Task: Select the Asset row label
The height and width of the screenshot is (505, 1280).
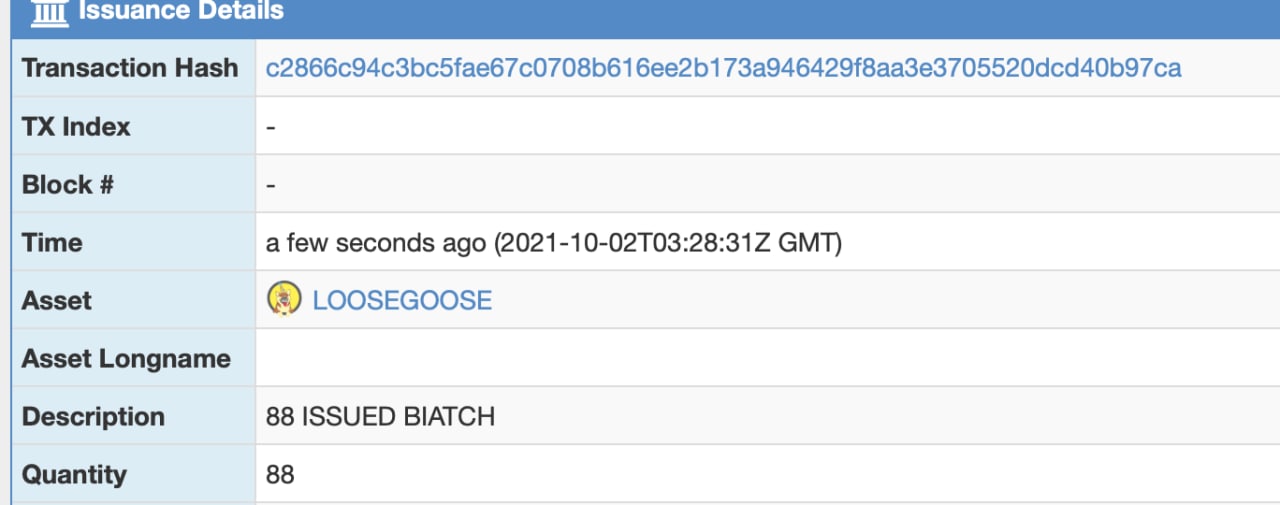Action: click(56, 301)
